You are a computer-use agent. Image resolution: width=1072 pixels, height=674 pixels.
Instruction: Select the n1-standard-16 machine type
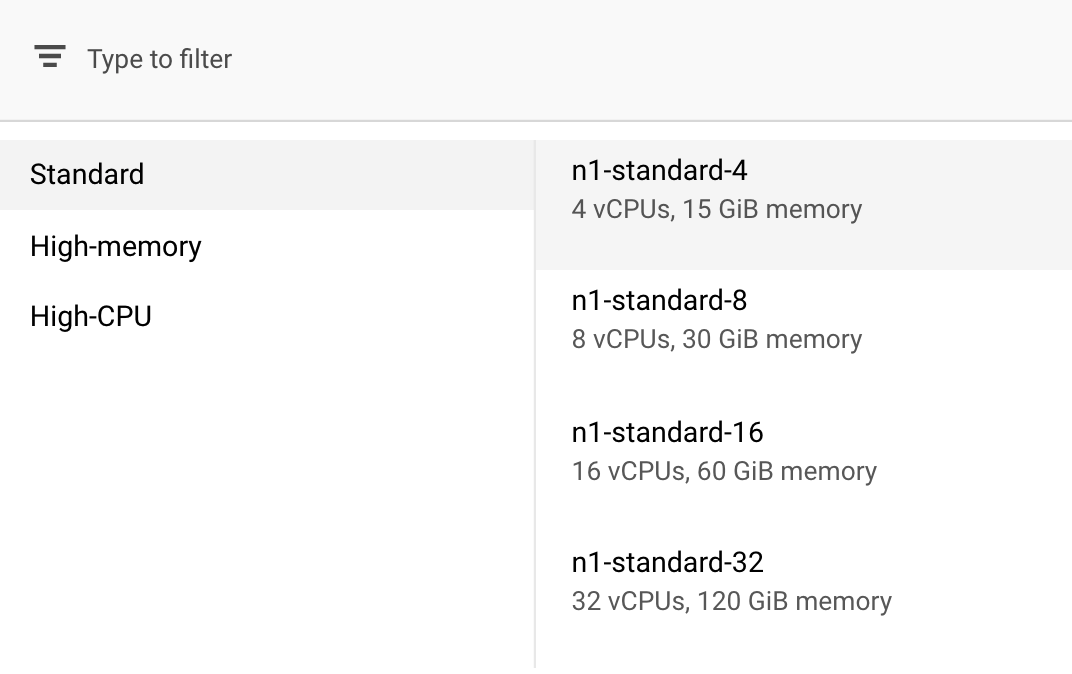tap(667, 432)
